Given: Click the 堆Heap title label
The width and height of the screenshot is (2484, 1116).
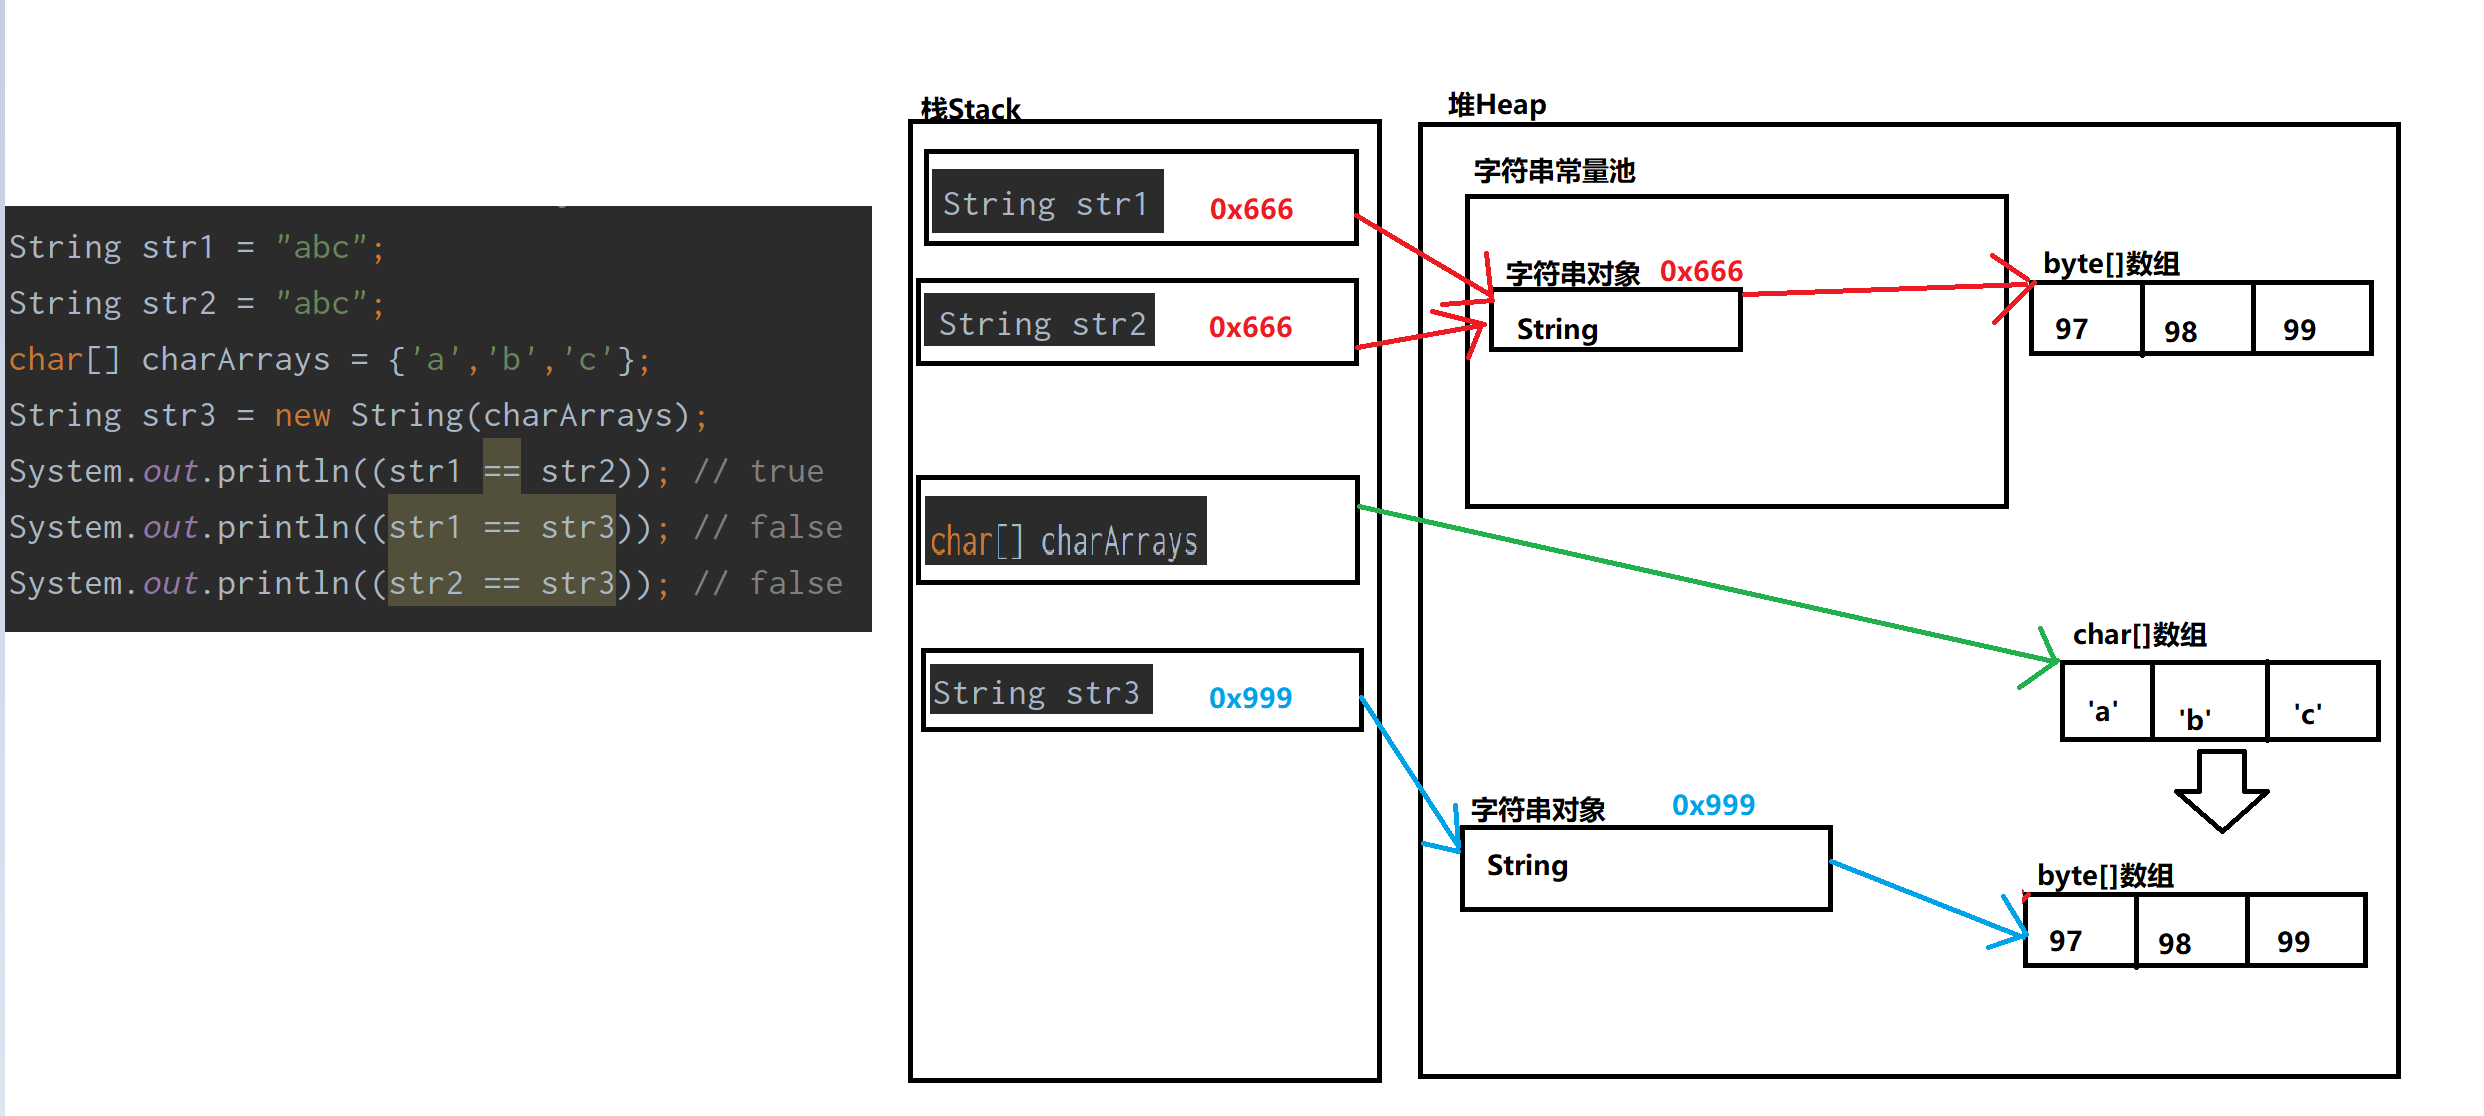Looking at the screenshot, I should (x=1497, y=104).
